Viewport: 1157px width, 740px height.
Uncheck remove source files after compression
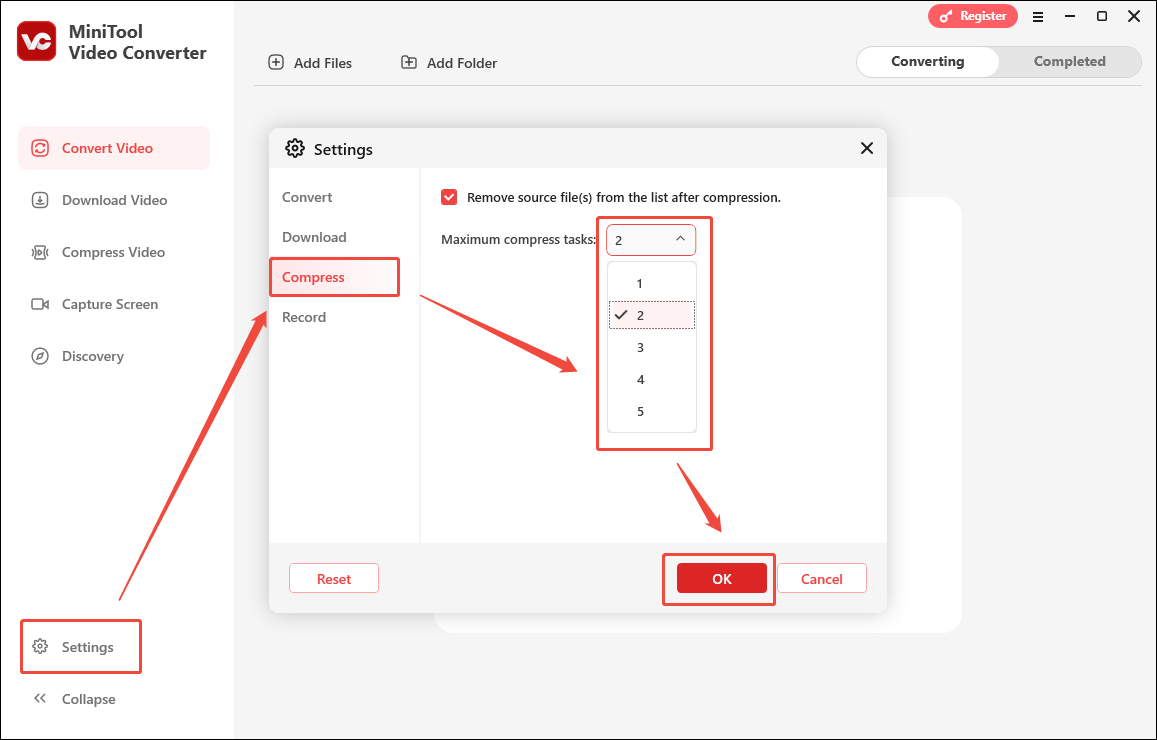449,196
